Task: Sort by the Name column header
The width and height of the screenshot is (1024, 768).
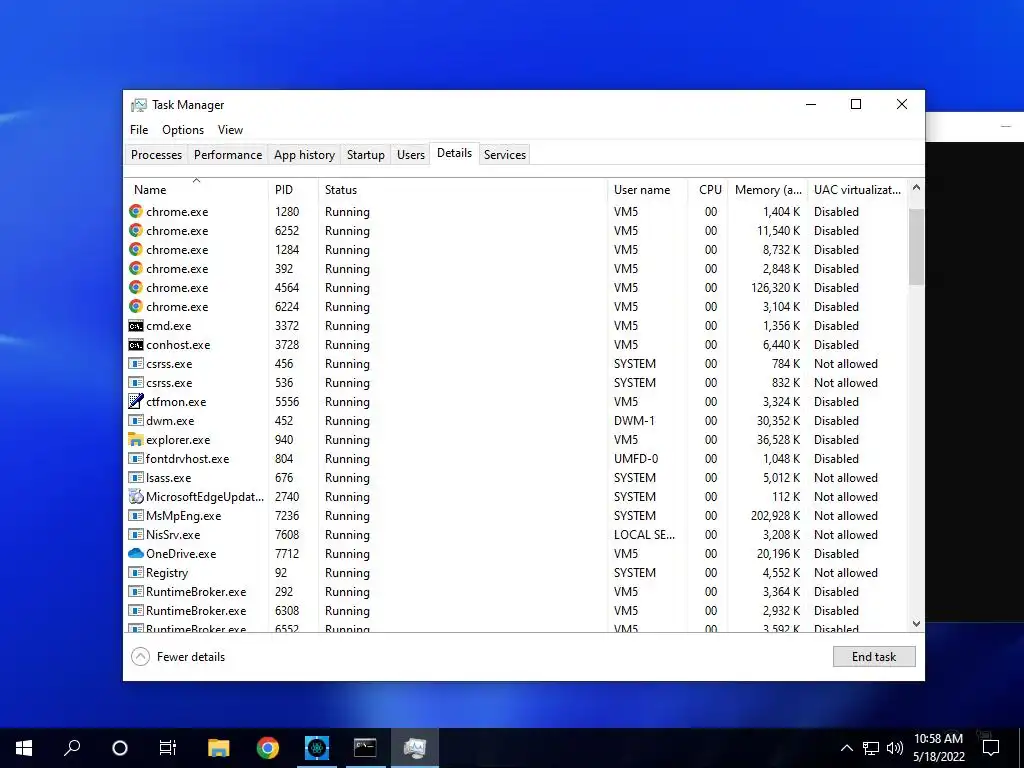Action: coord(196,189)
